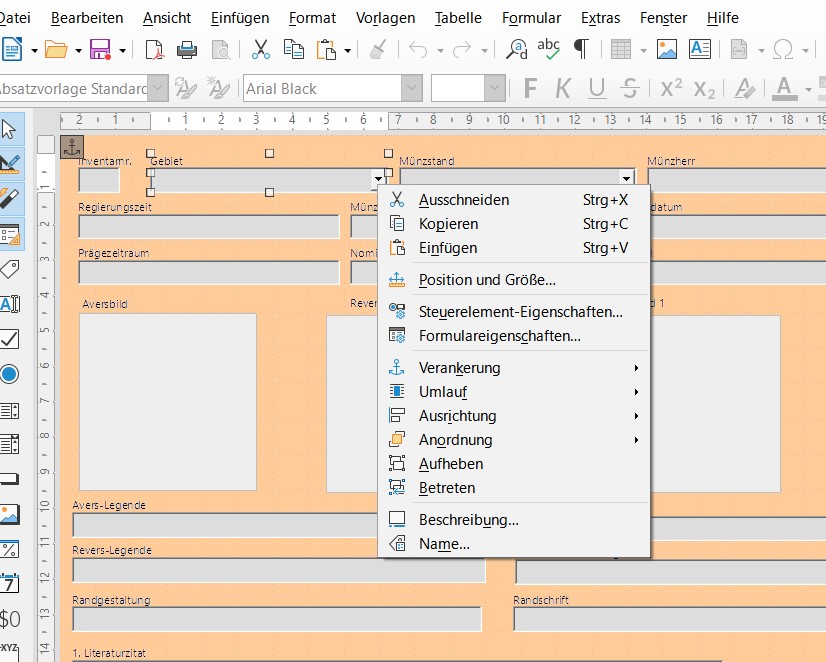Click the Save floppy disk icon
This screenshot has width=826, height=662.
click(x=100, y=50)
